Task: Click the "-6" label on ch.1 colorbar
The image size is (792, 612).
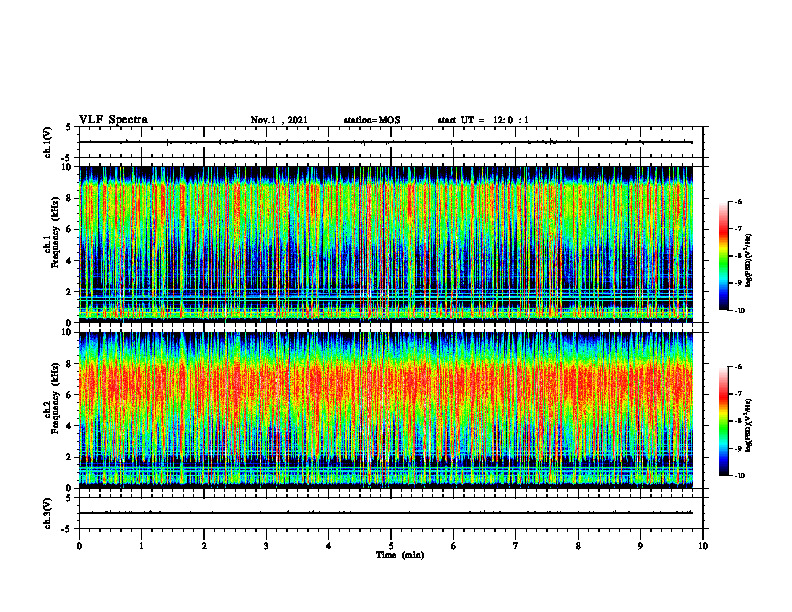Action: tap(739, 202)
